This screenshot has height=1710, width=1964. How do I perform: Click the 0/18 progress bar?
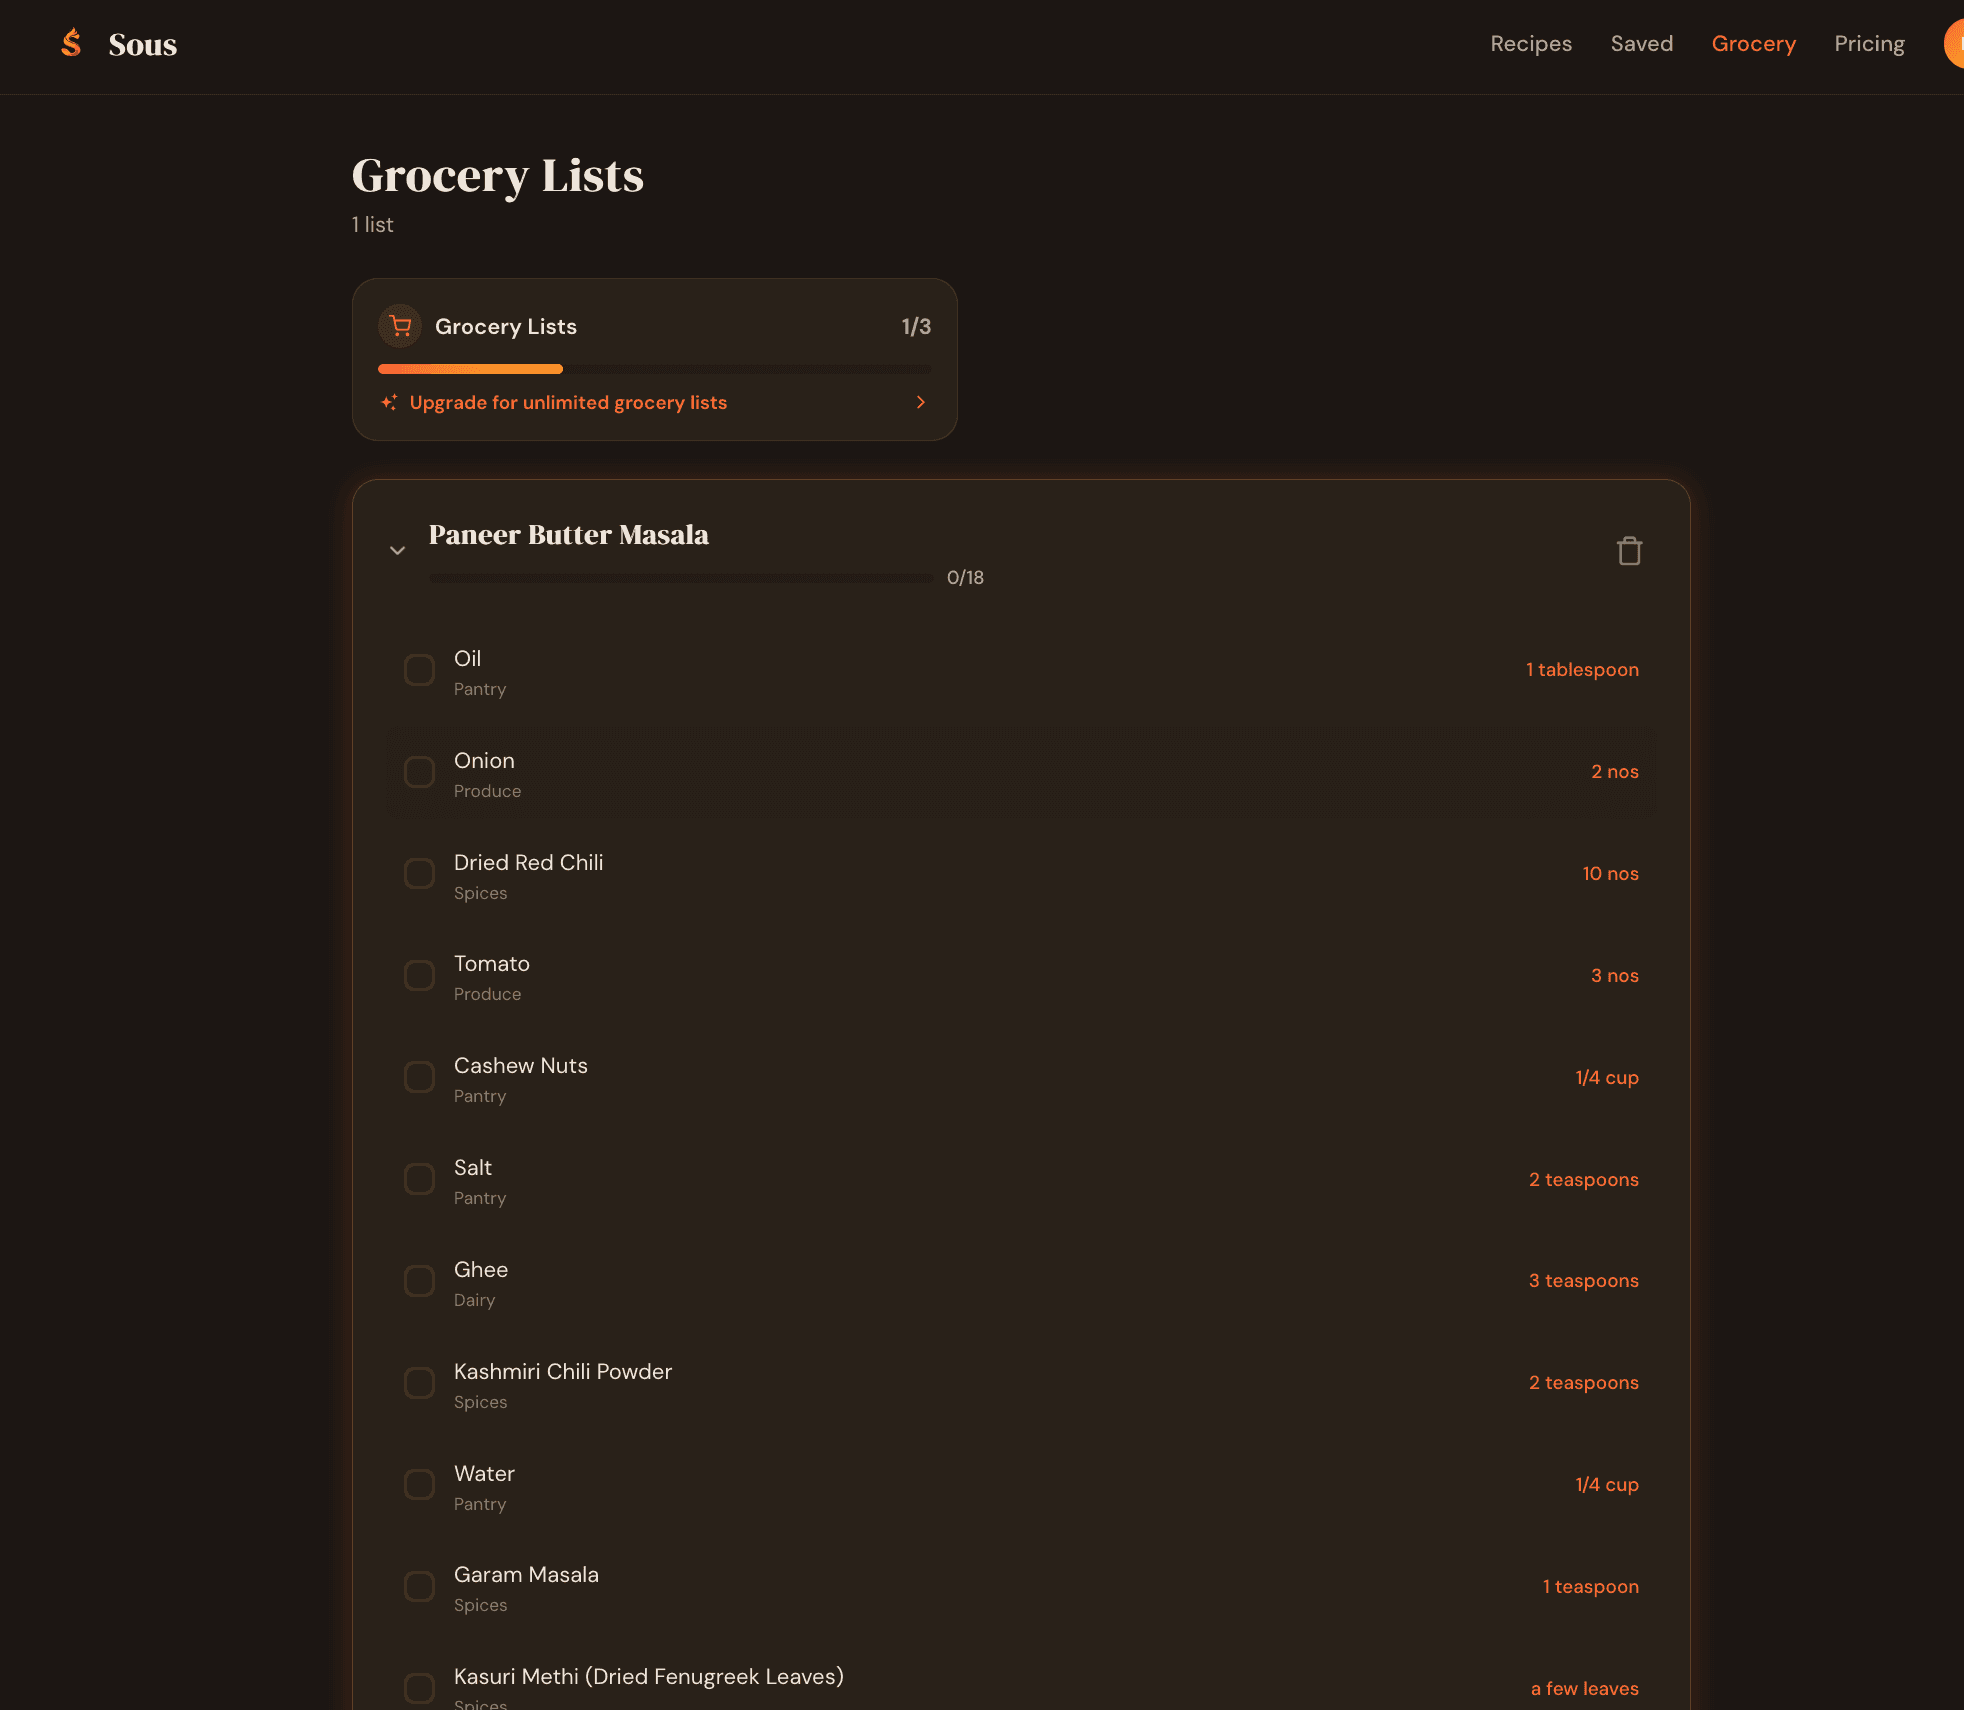(683, 578)
